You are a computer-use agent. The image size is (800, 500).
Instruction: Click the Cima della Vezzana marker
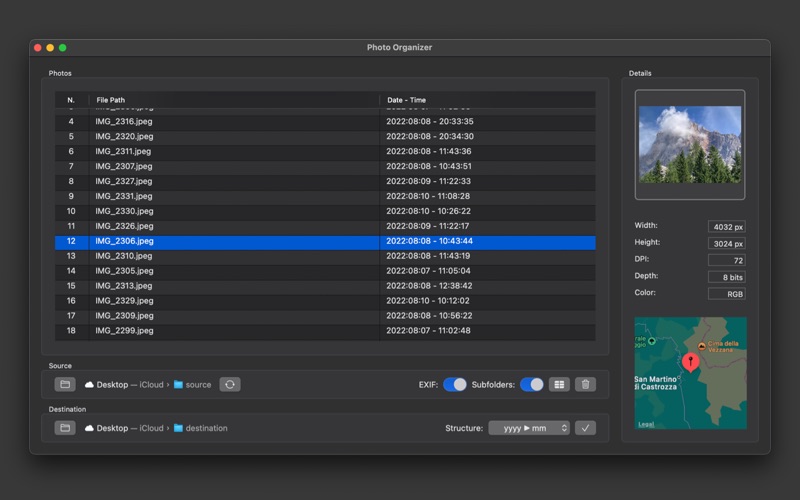tap(702, 346)
